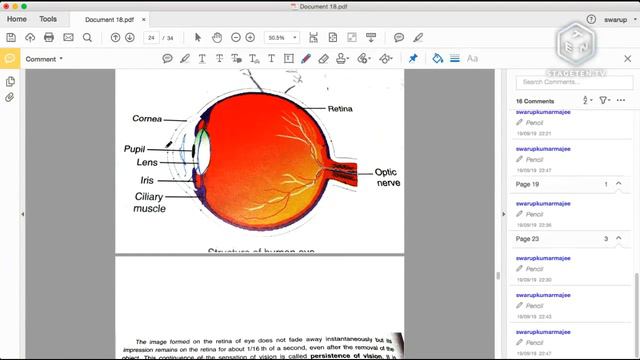Screen dimensions: 640x360
Task: Click the active Comment tool yellow icon
Action: [10, 58]
